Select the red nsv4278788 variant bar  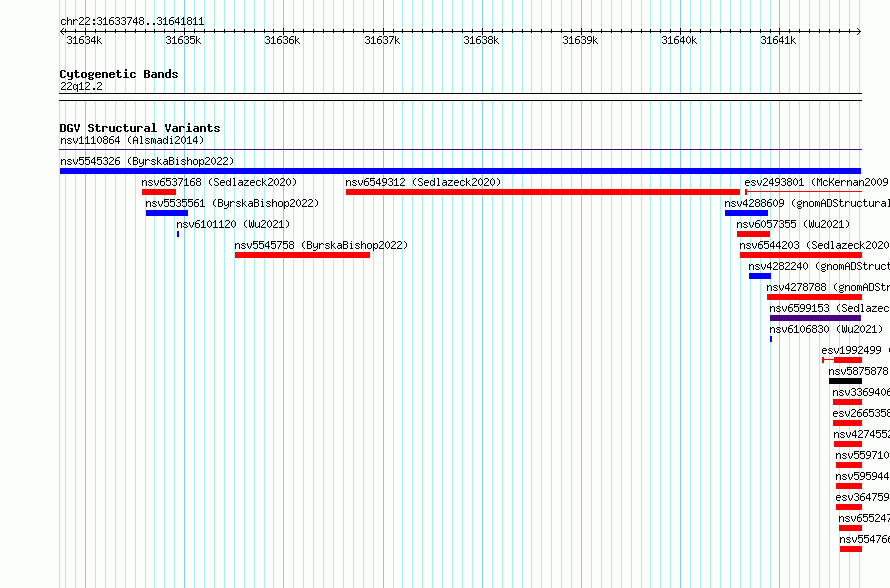(x=815, y=297)
